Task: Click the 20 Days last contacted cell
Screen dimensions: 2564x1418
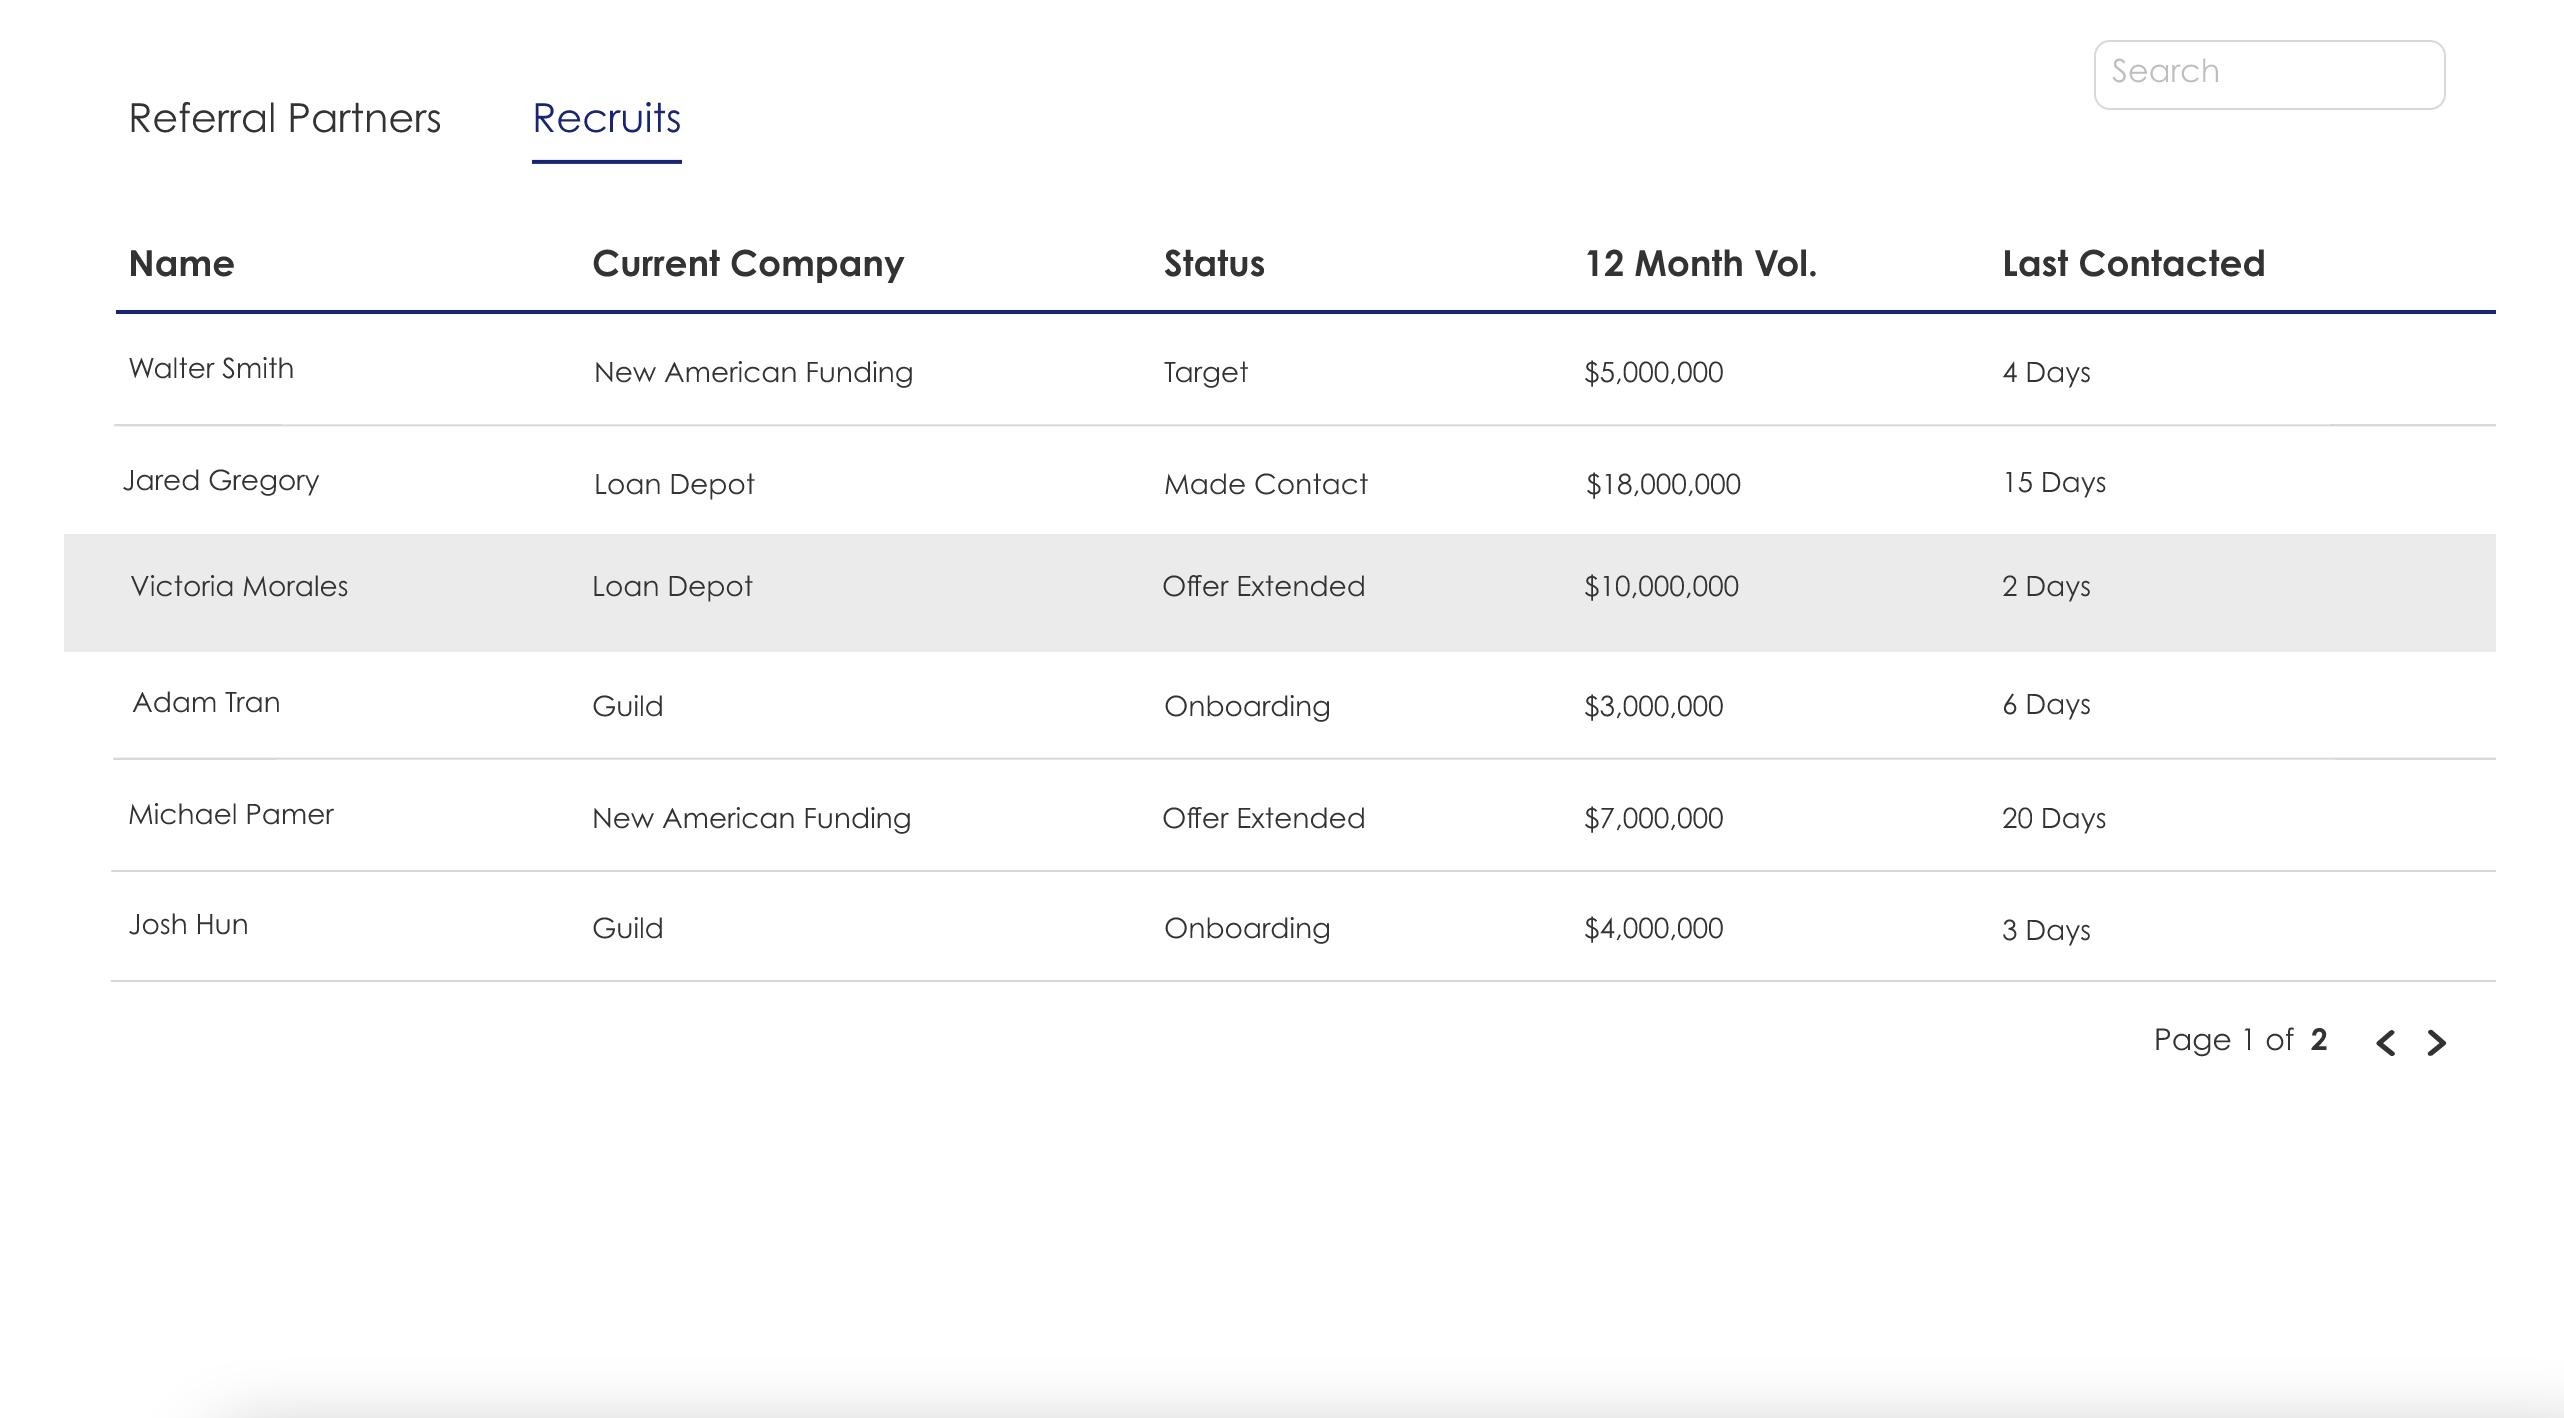Action: point(2053,819)
